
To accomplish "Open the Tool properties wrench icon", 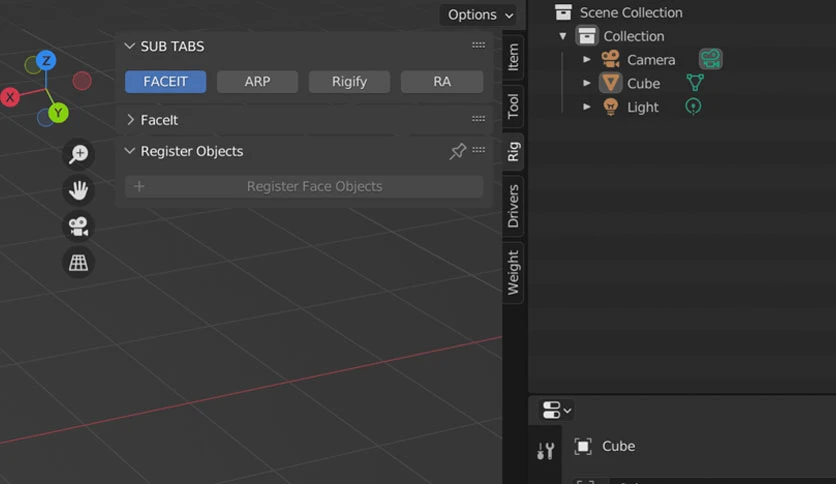I will (545, 451).
